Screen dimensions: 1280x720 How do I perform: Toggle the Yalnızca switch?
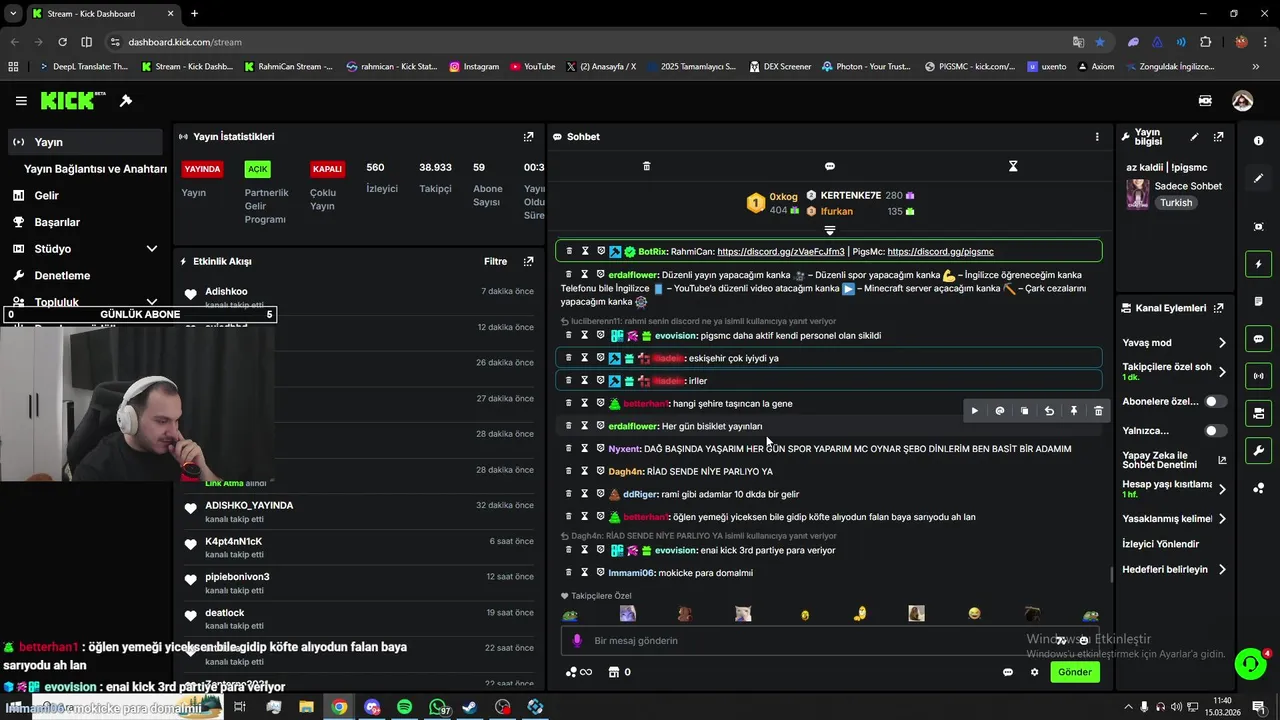(1215, 431)
